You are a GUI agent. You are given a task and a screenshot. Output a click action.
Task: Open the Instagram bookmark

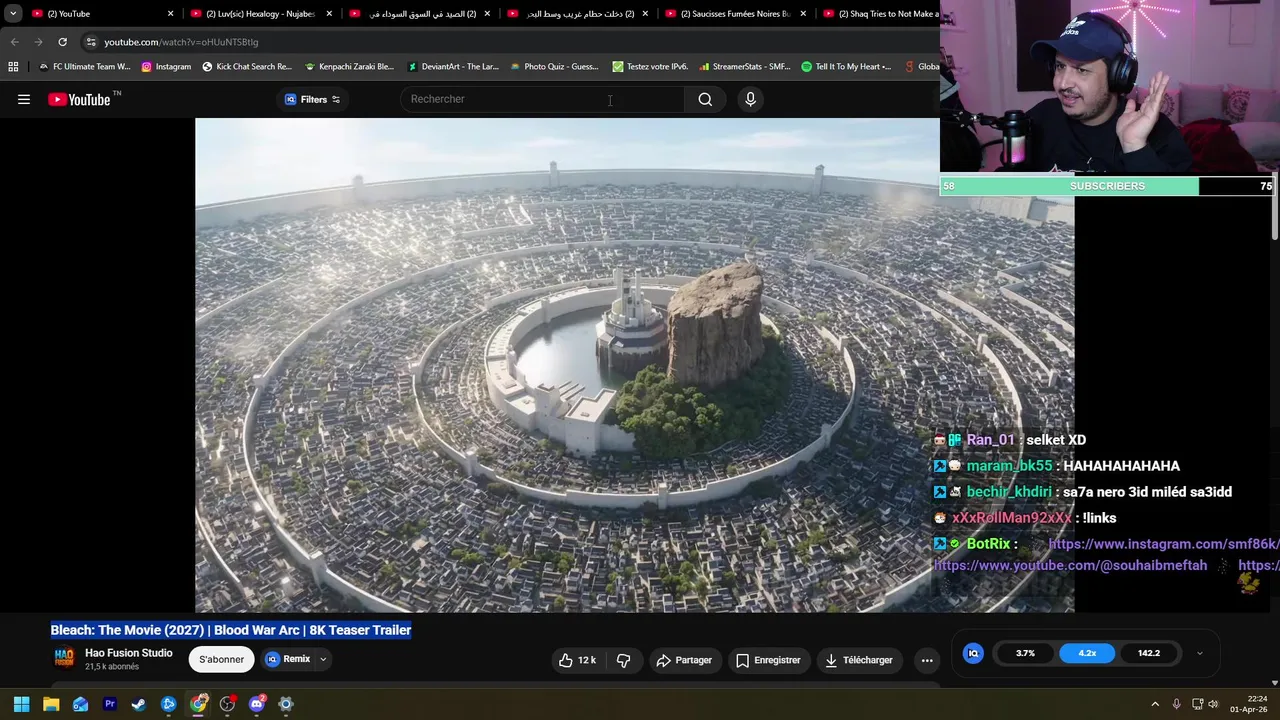click(166, 67)
